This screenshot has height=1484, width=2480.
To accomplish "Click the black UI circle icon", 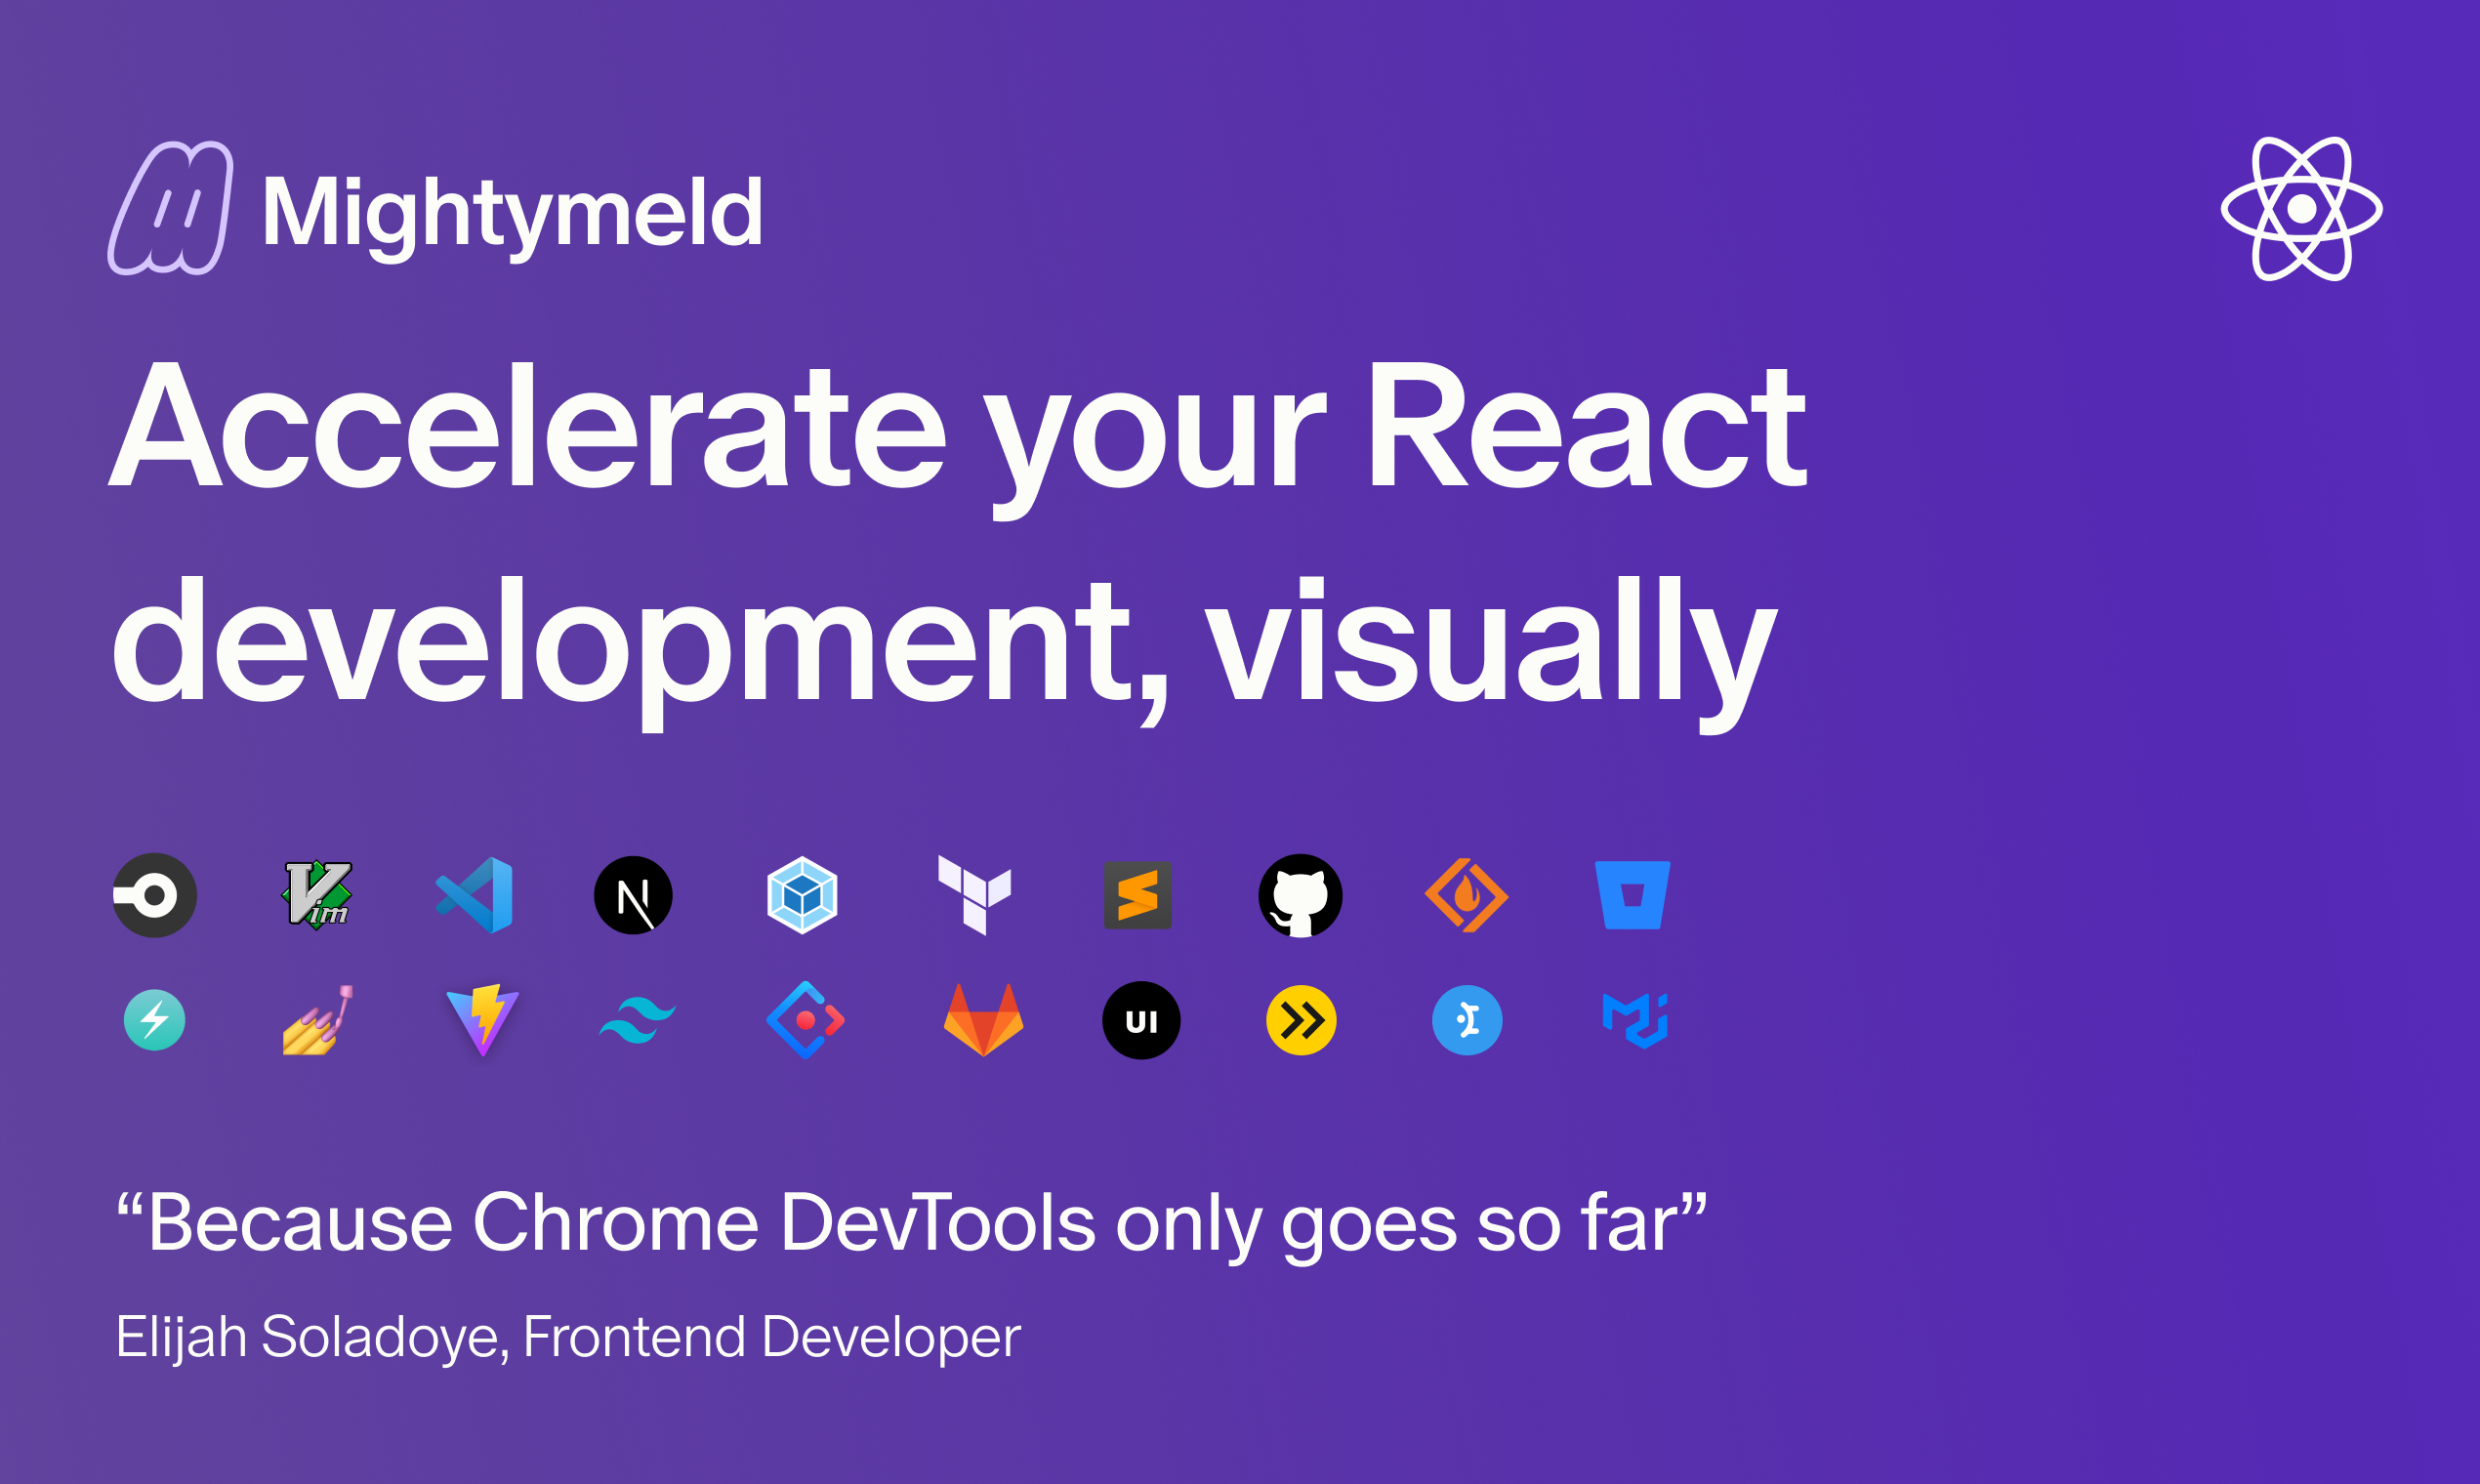I will [x=1141, y=1020].
